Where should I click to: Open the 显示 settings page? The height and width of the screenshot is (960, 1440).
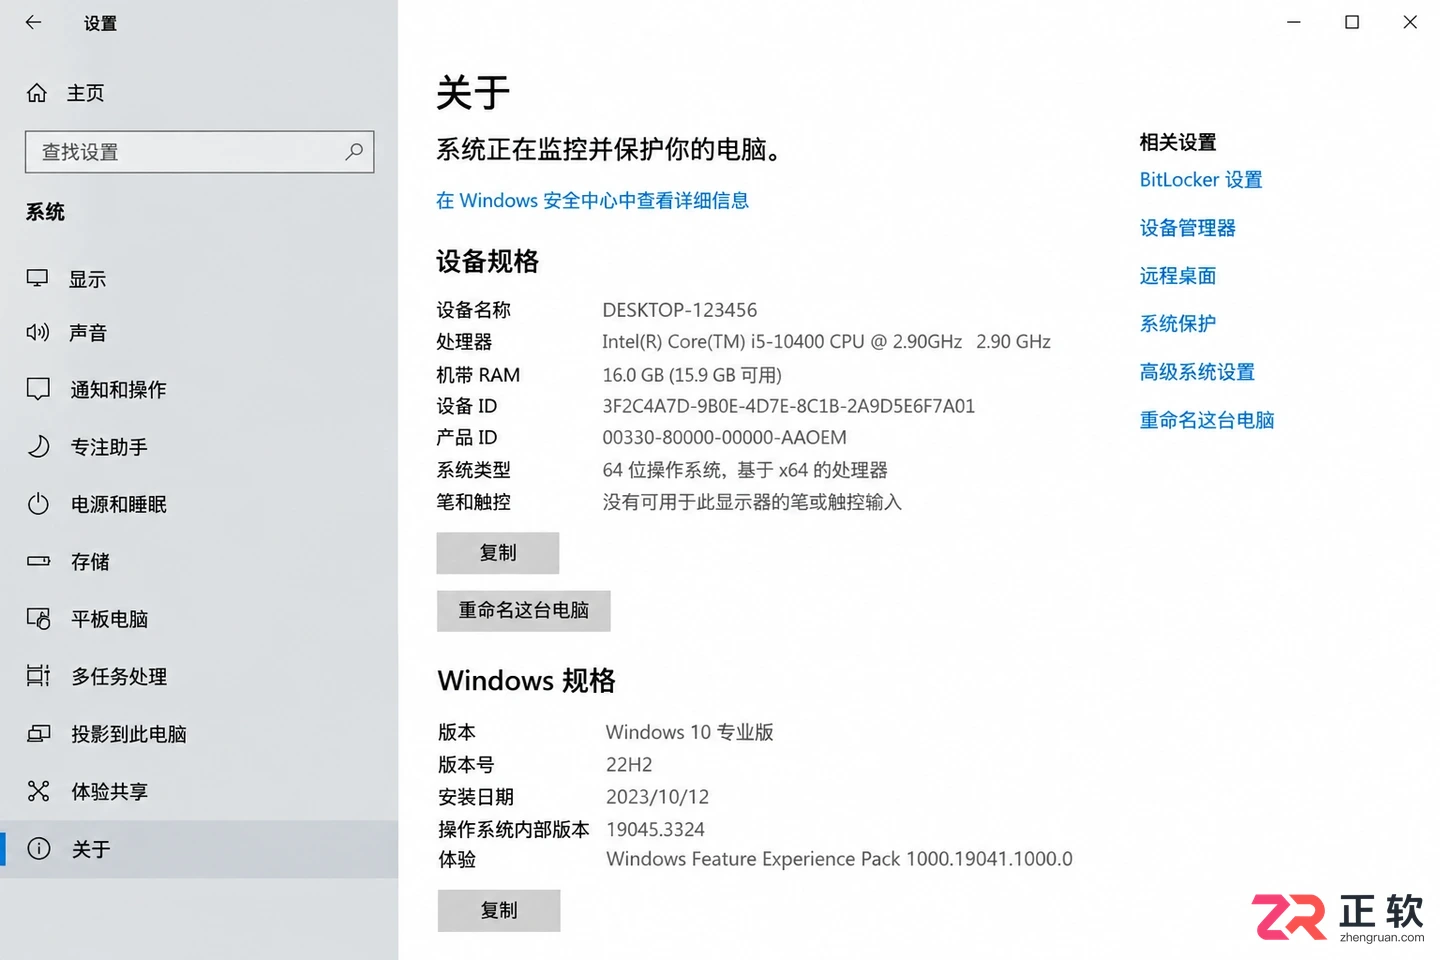tap(199, 279)
